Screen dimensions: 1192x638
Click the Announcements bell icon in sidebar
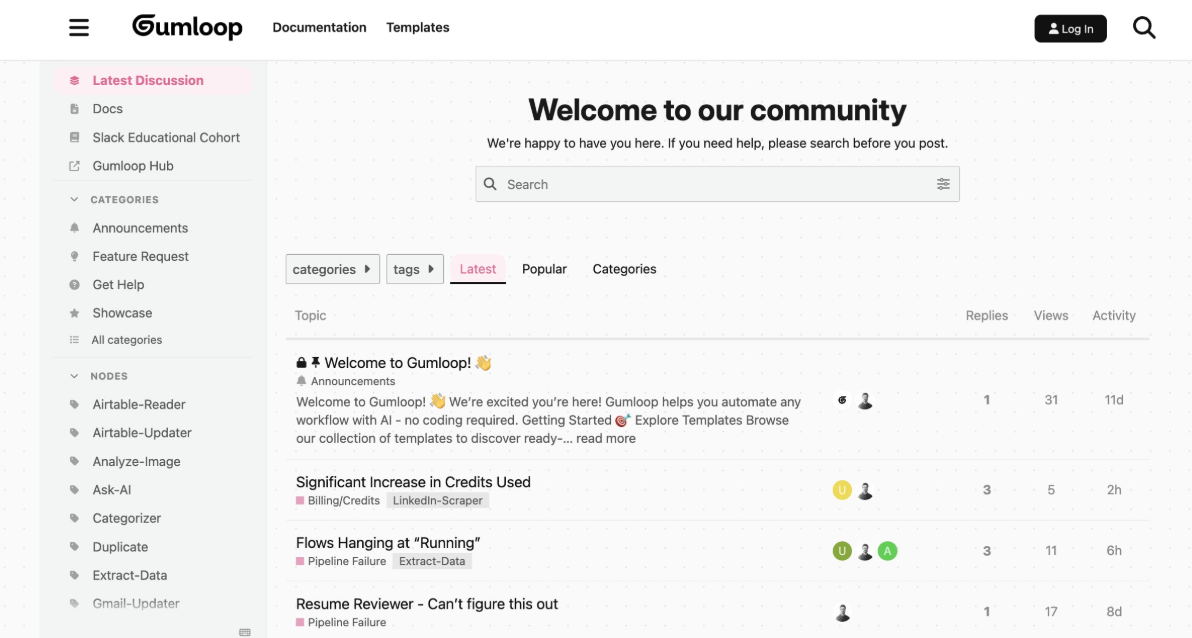point(74,227)
